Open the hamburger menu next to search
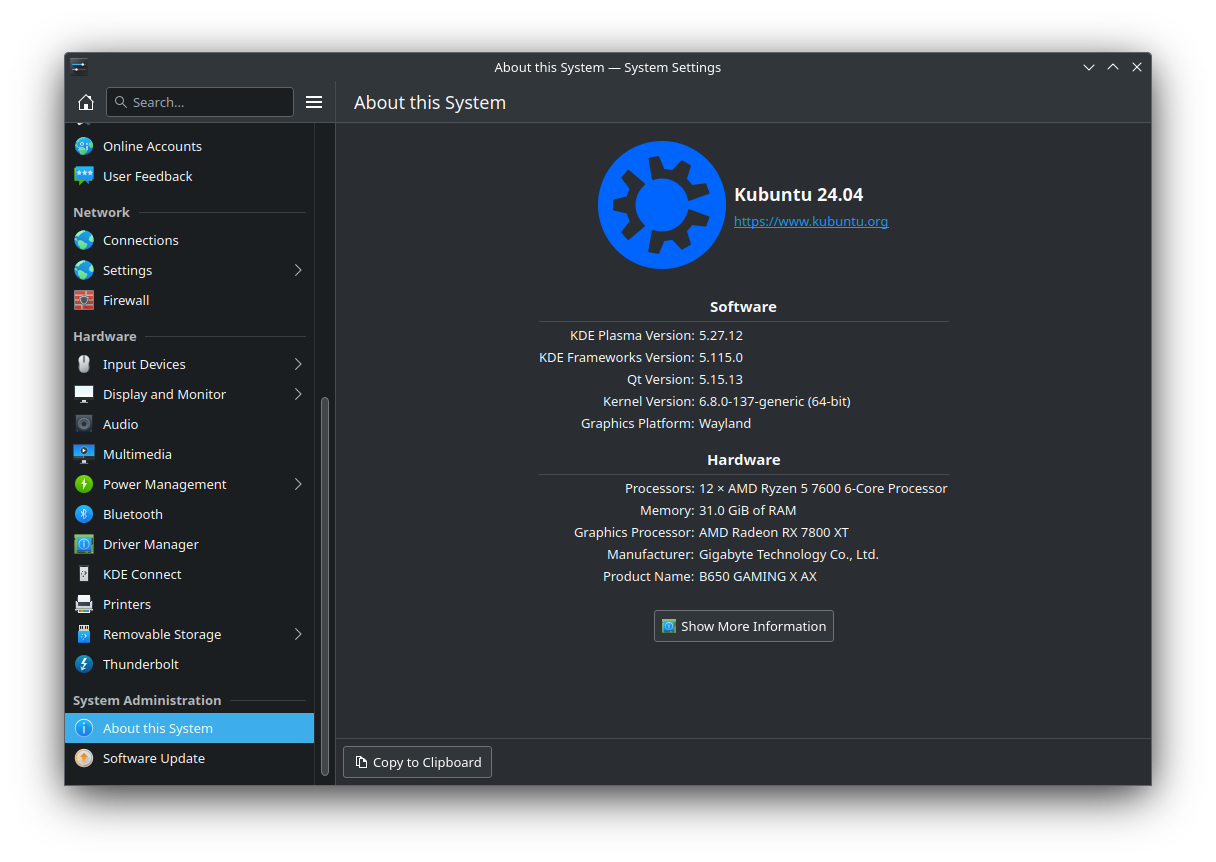Viewport: 1216px width, 862px height. pos(314,102)
